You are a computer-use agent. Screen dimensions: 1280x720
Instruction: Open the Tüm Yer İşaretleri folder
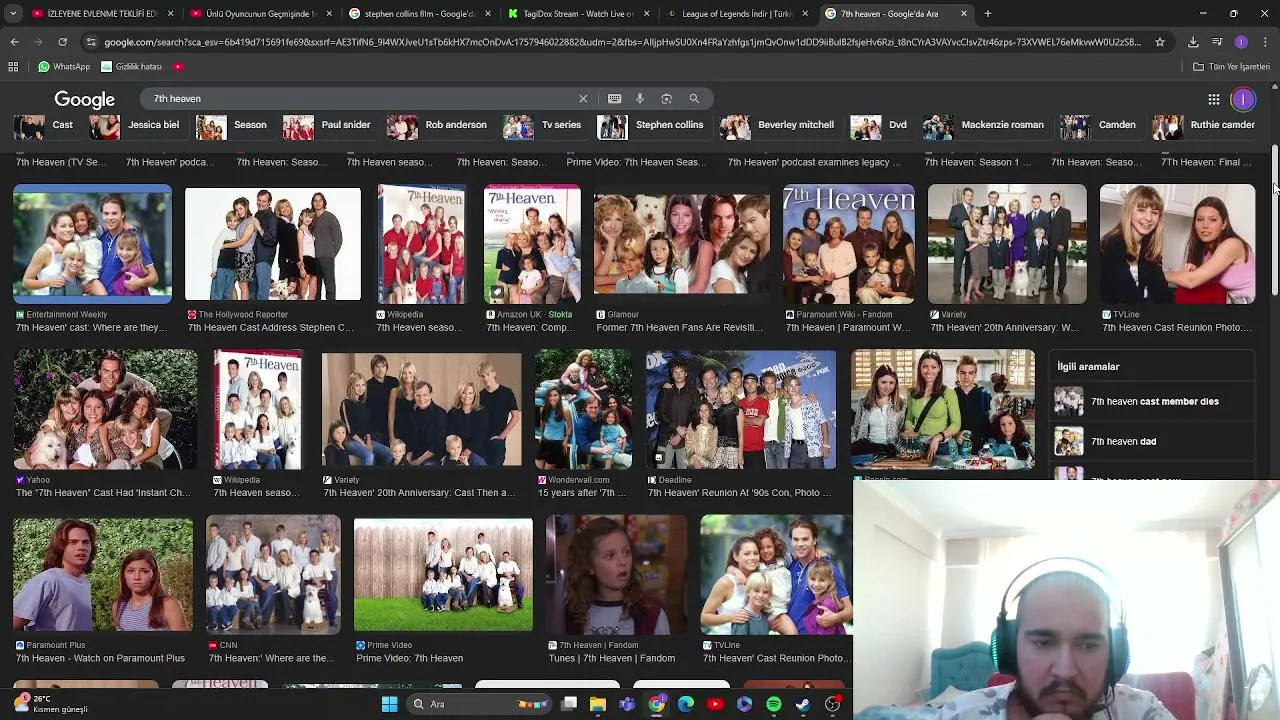click(x=1231, y=66)
